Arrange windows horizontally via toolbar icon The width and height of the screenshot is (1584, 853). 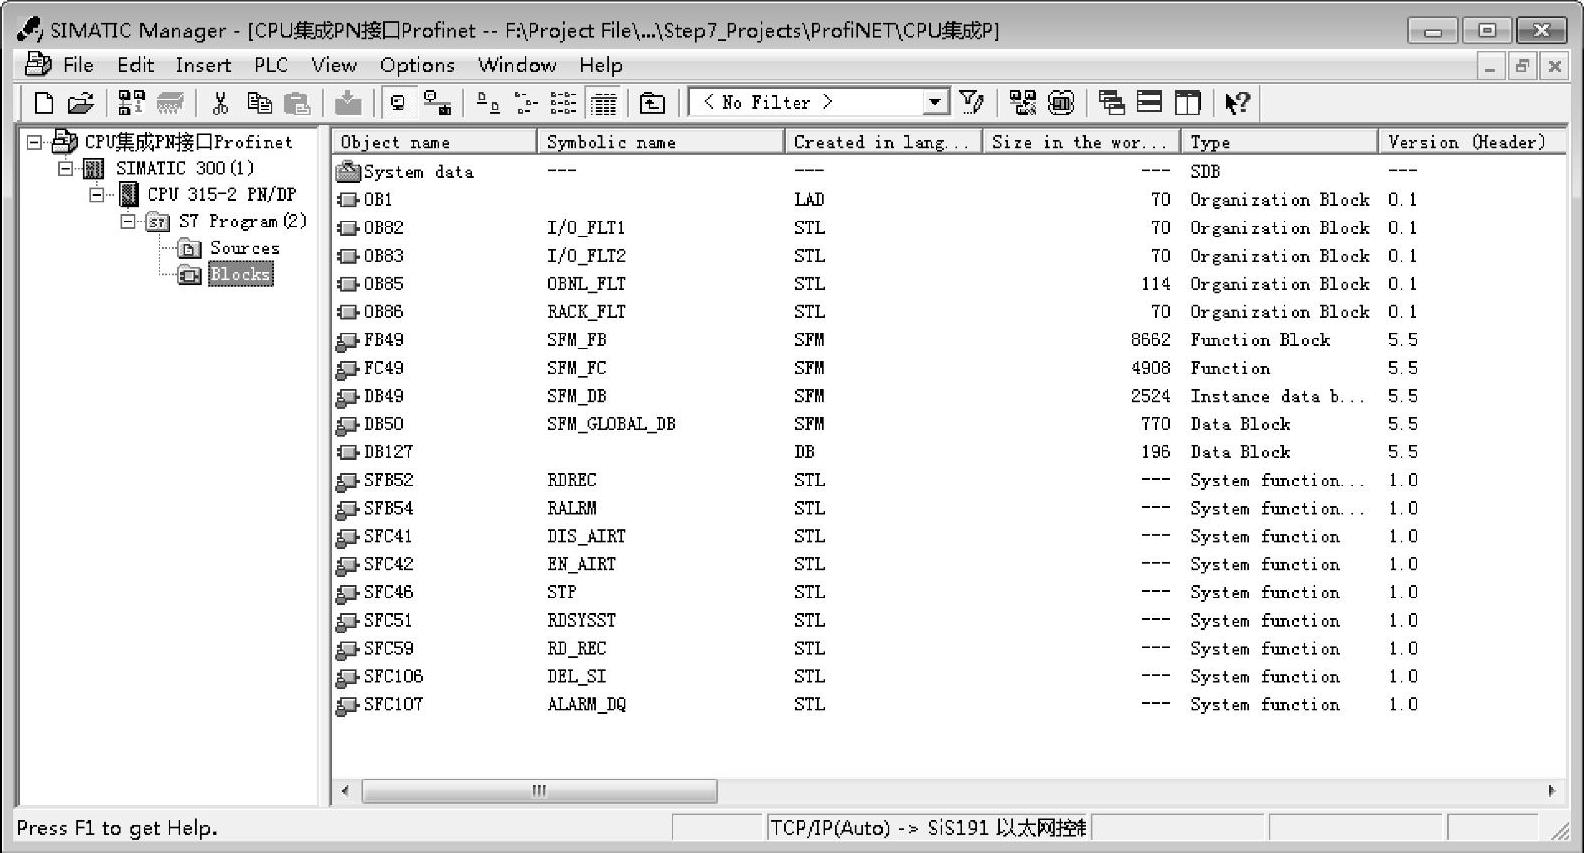pos(1149,102)
